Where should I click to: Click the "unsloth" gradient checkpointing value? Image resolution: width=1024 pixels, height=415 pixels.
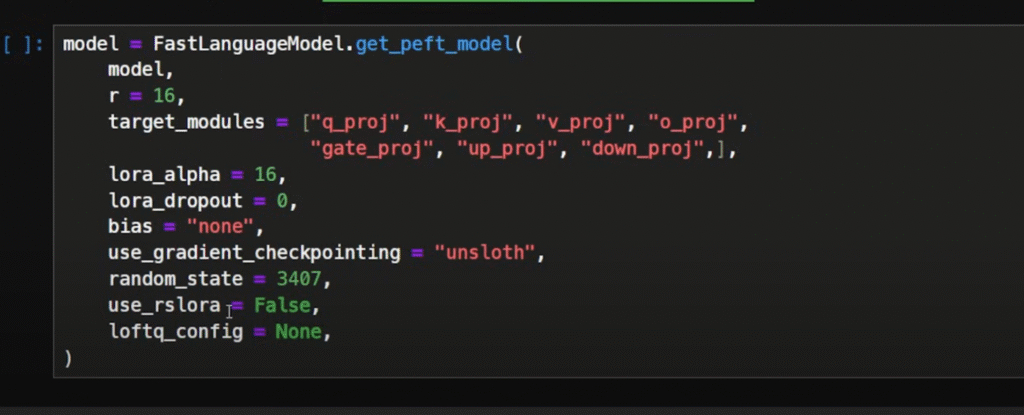[x=485, y=253]
